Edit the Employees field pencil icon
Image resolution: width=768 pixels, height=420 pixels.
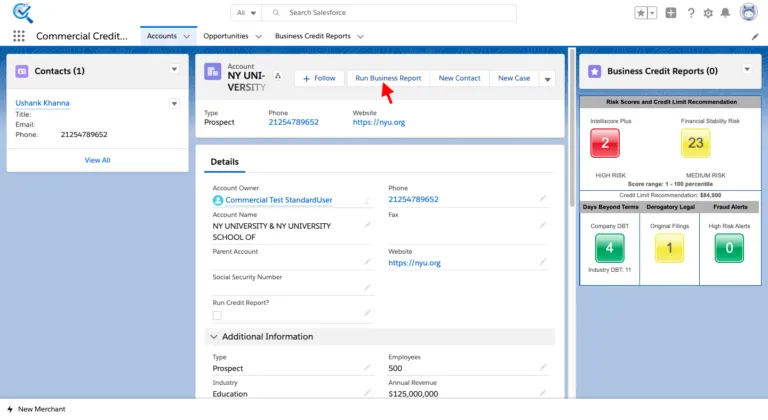[543, 368]
